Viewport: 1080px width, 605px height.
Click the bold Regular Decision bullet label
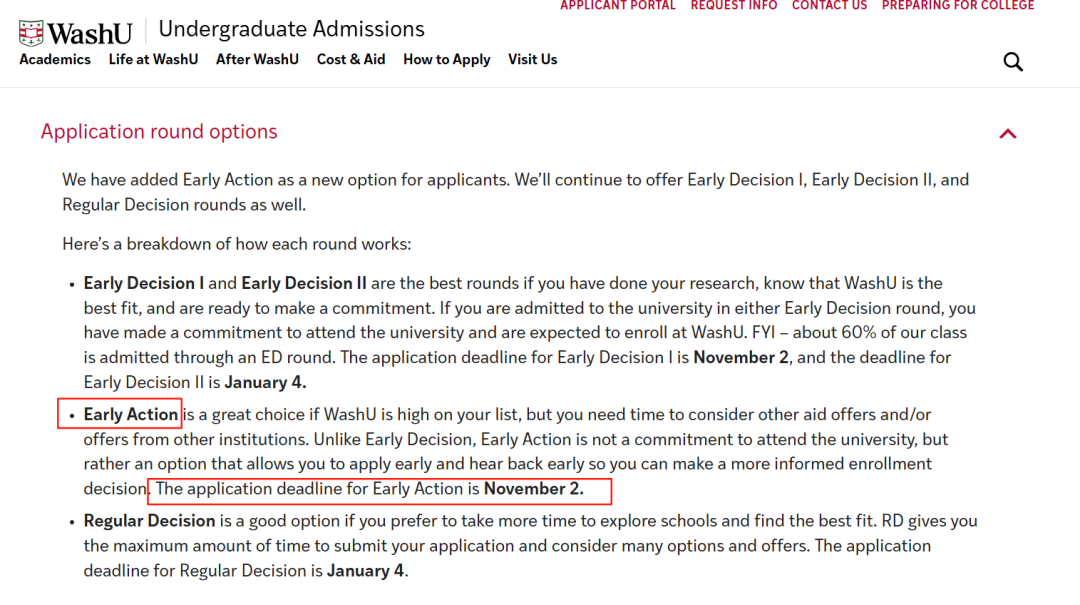pos(149,521)
